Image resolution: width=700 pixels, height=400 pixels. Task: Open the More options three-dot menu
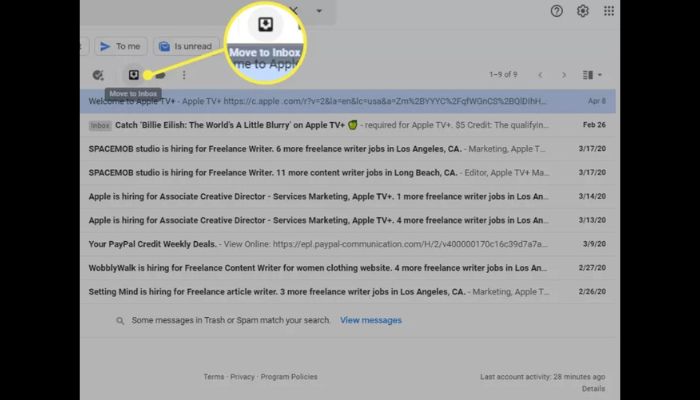184,75
